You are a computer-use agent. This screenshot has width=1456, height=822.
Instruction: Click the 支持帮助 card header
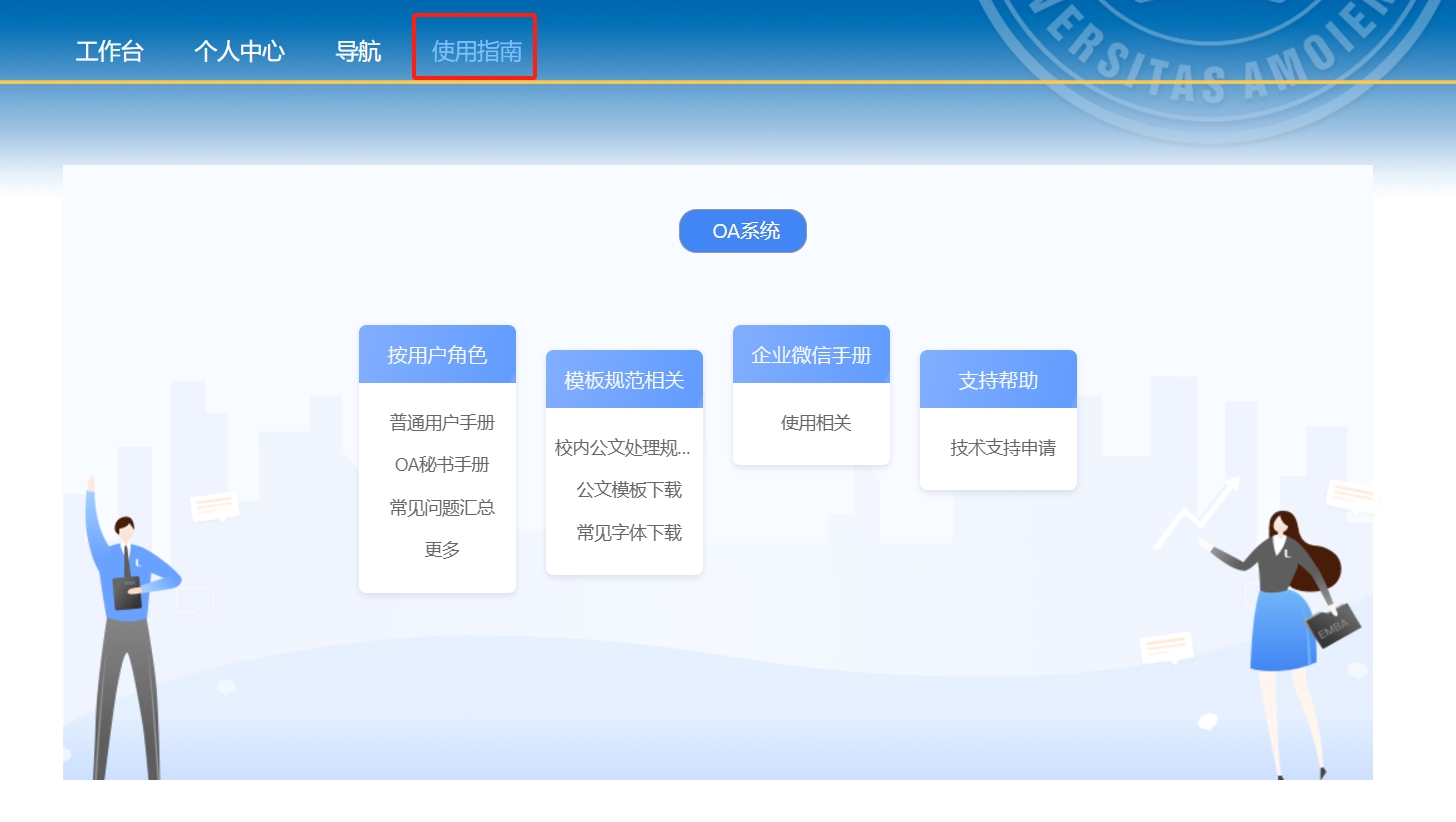click(998, 380)
